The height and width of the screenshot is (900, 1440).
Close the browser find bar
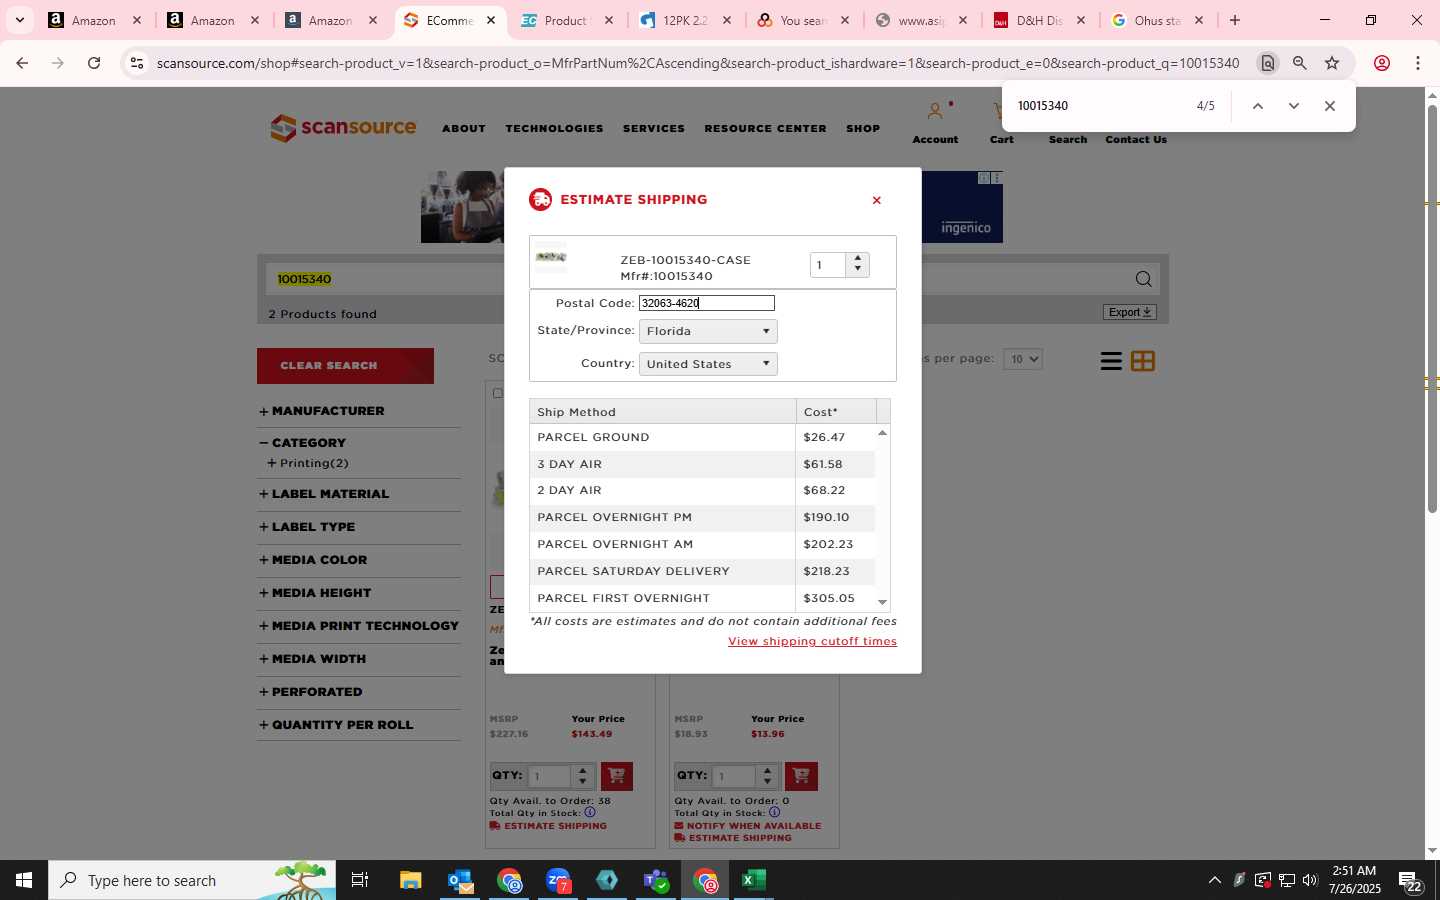[x=1329, y=106]
